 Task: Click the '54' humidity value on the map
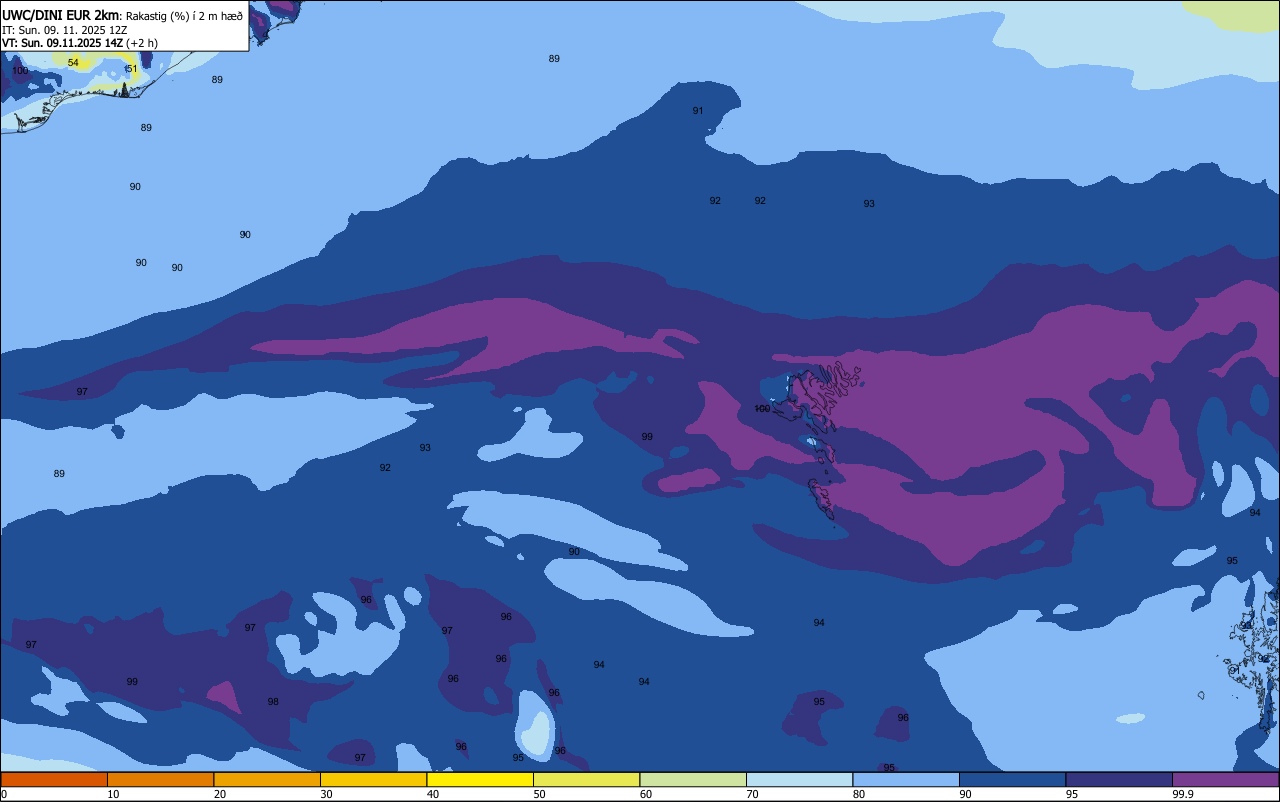click(73, 63)
